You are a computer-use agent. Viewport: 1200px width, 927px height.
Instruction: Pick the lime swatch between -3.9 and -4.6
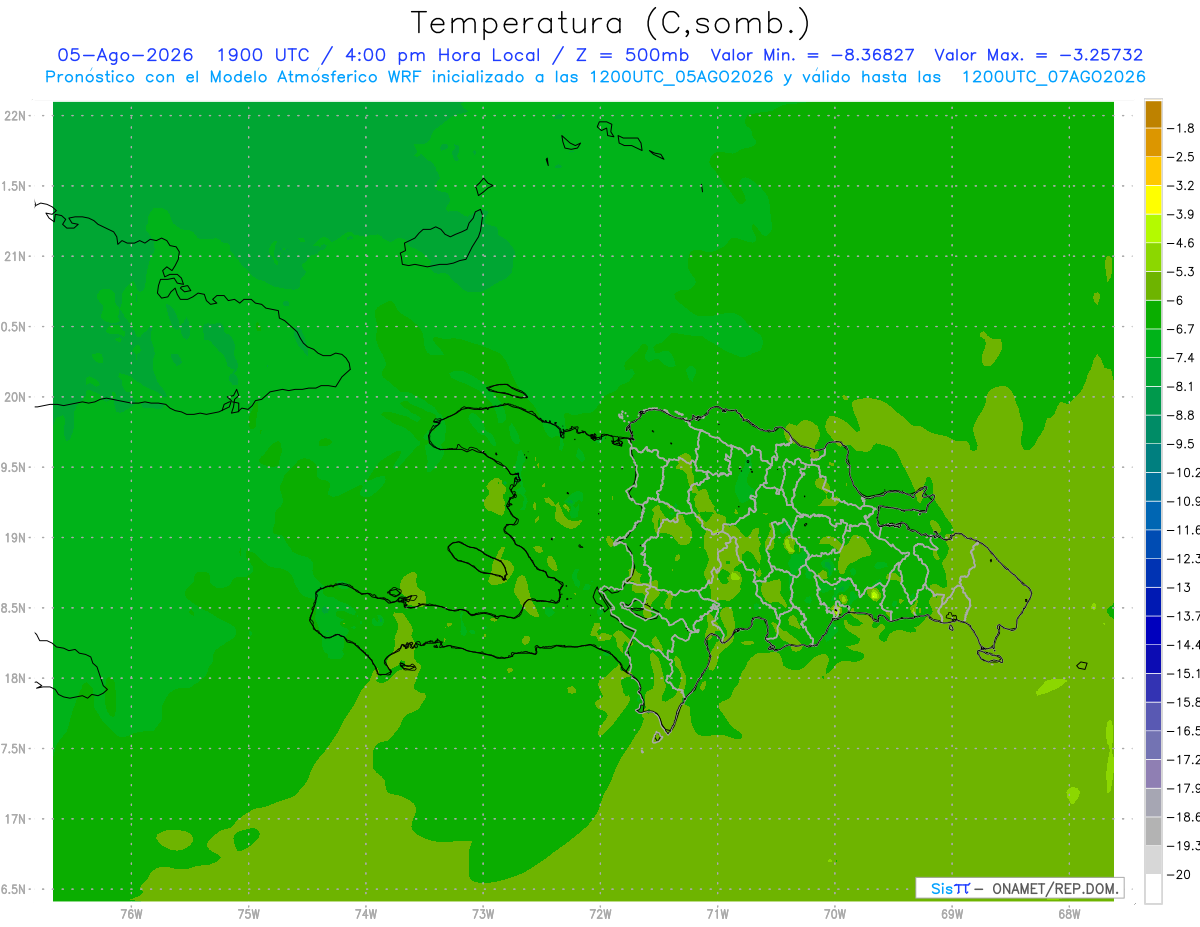pos(1153,229)
